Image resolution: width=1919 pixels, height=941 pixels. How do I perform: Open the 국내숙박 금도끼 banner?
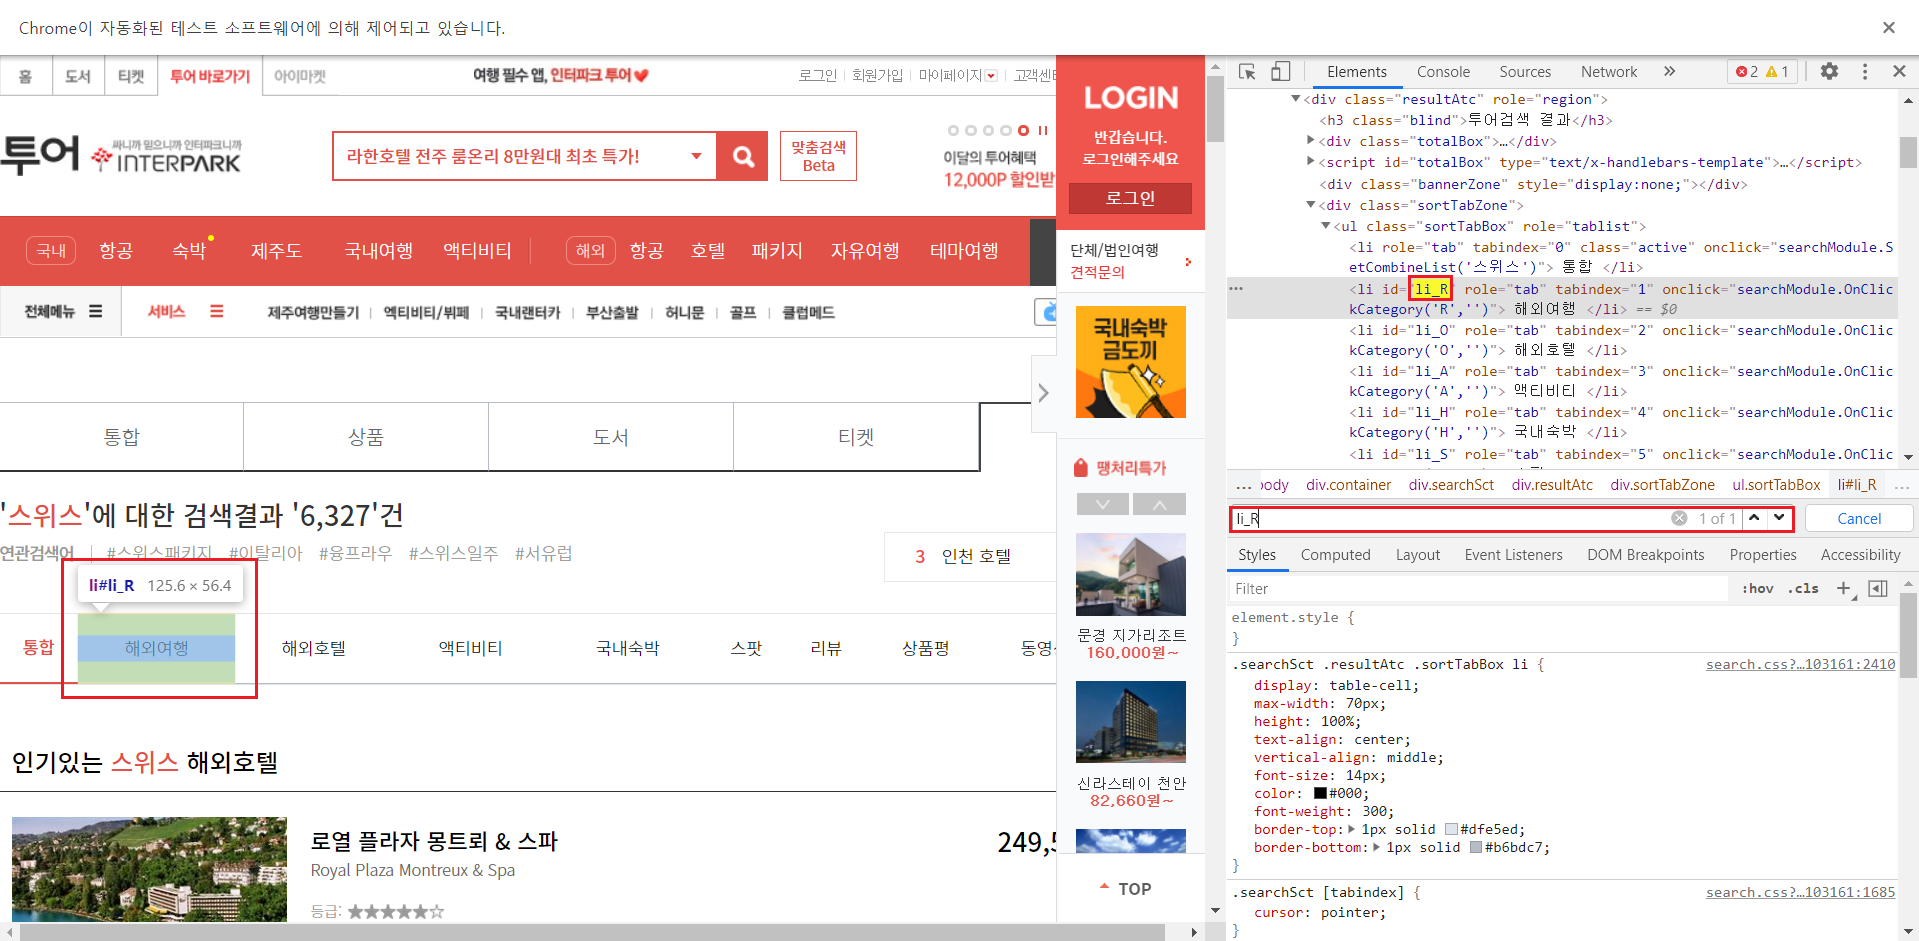[x=1131, y=362]
